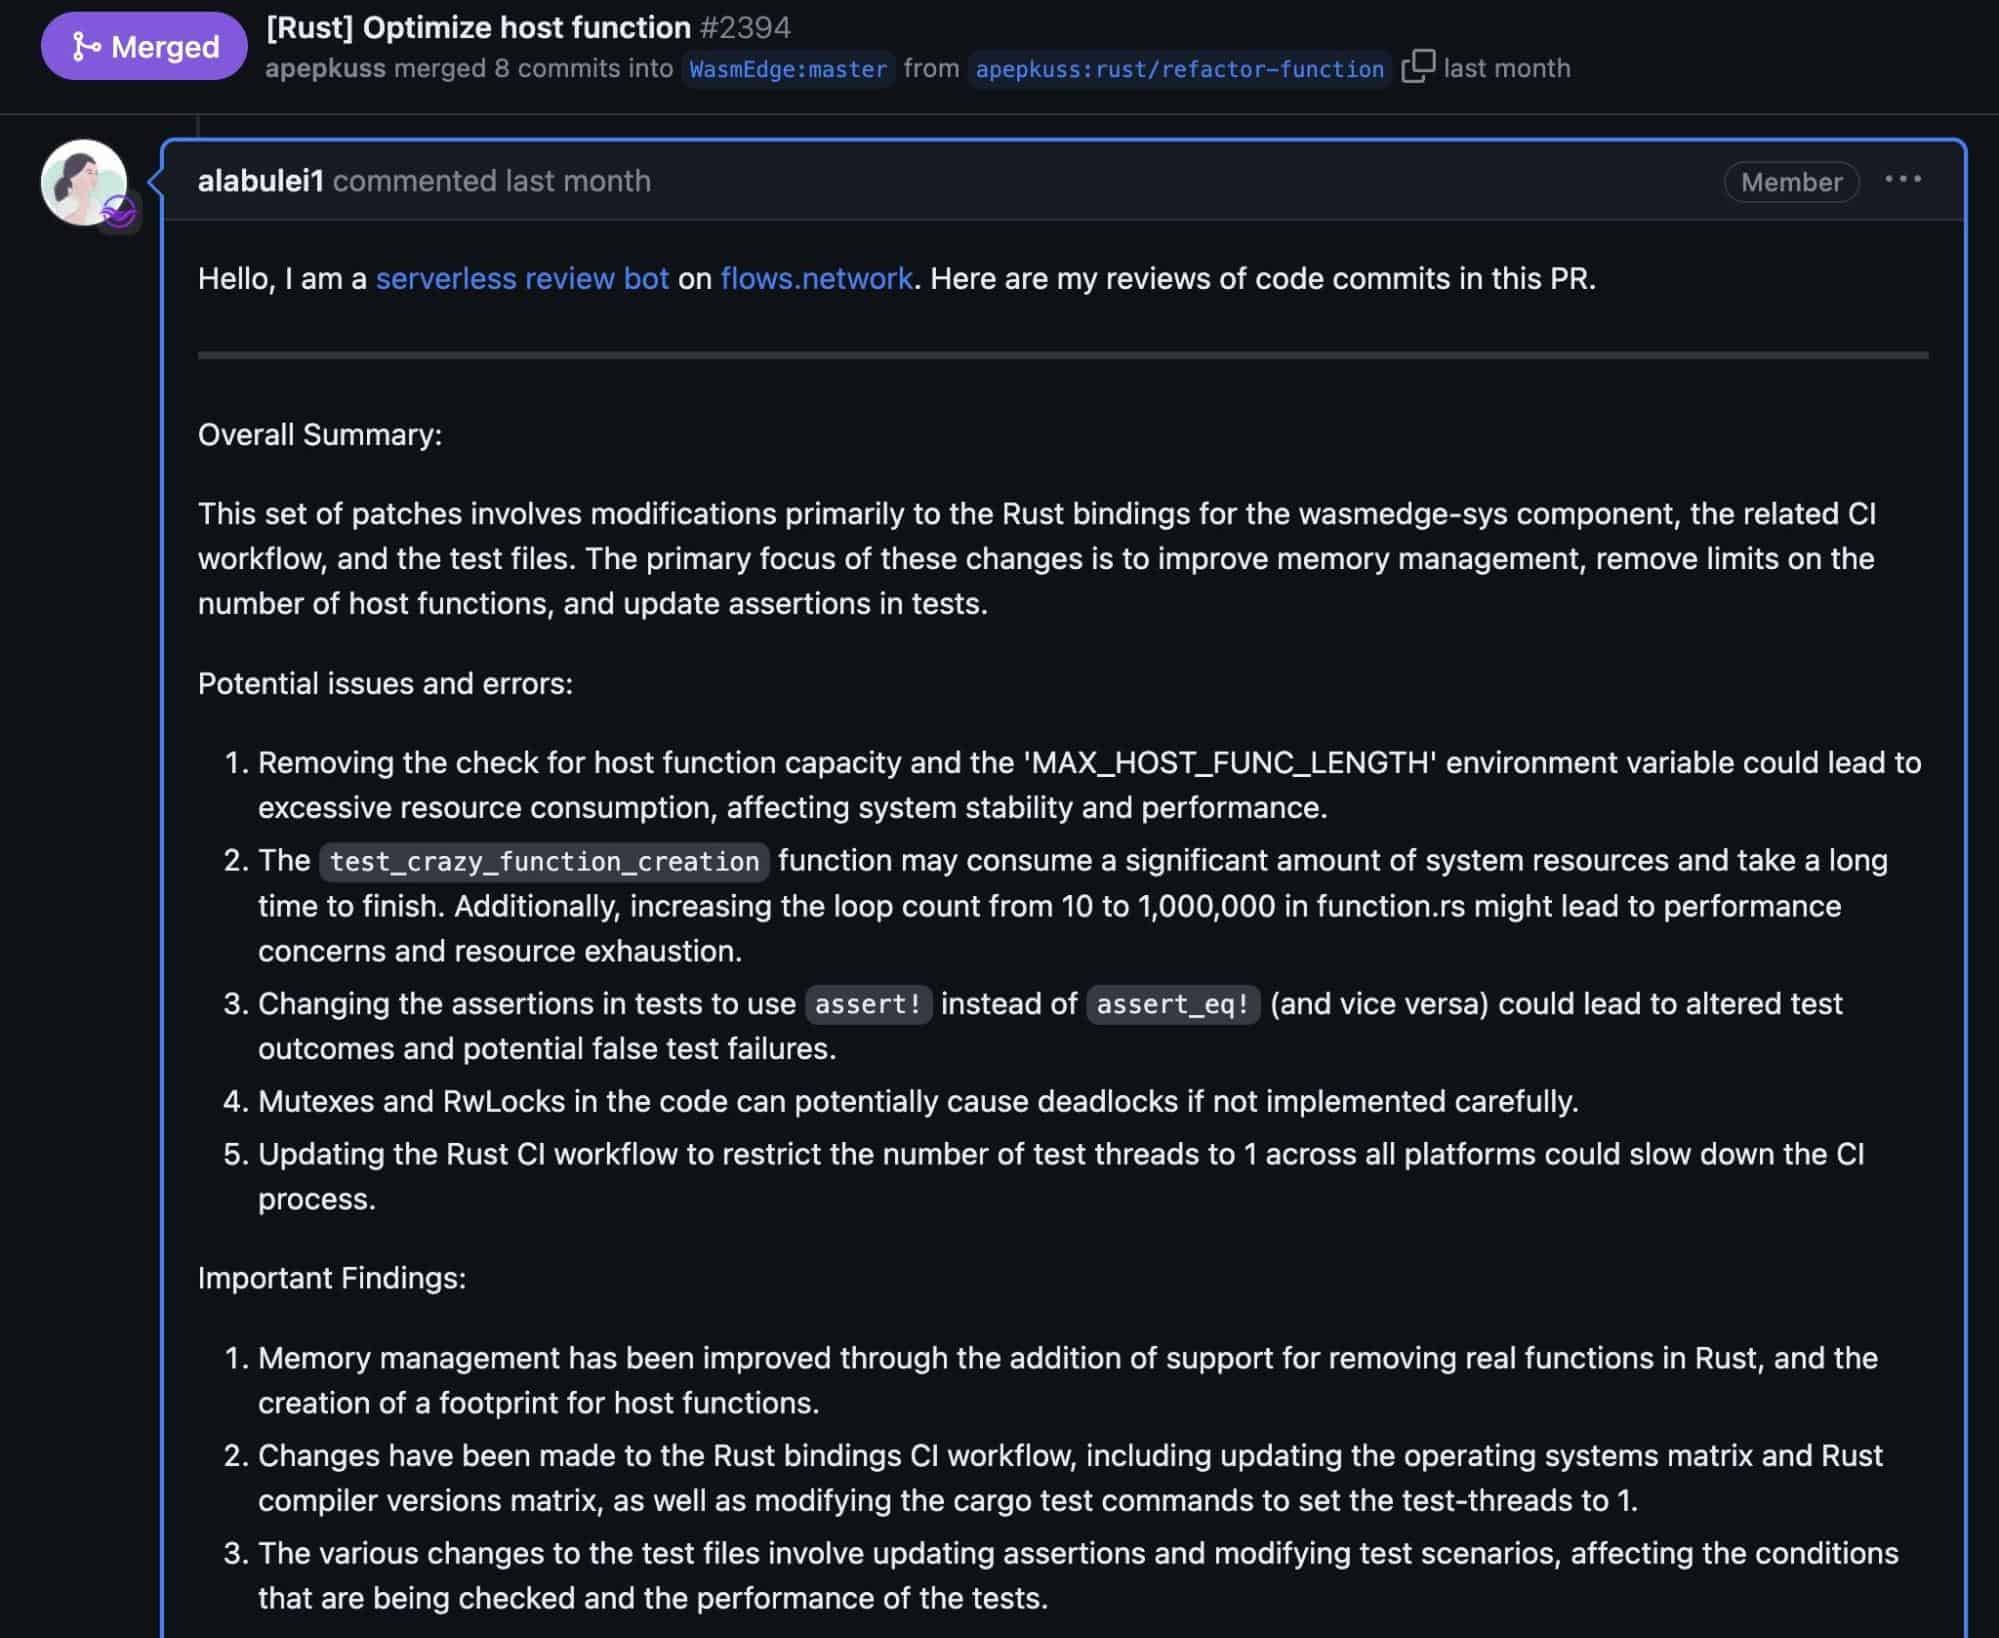This screenshot has height=1638, width=1999.
Task: Click the #2394 pull request number
Action: tap(745, 27)
